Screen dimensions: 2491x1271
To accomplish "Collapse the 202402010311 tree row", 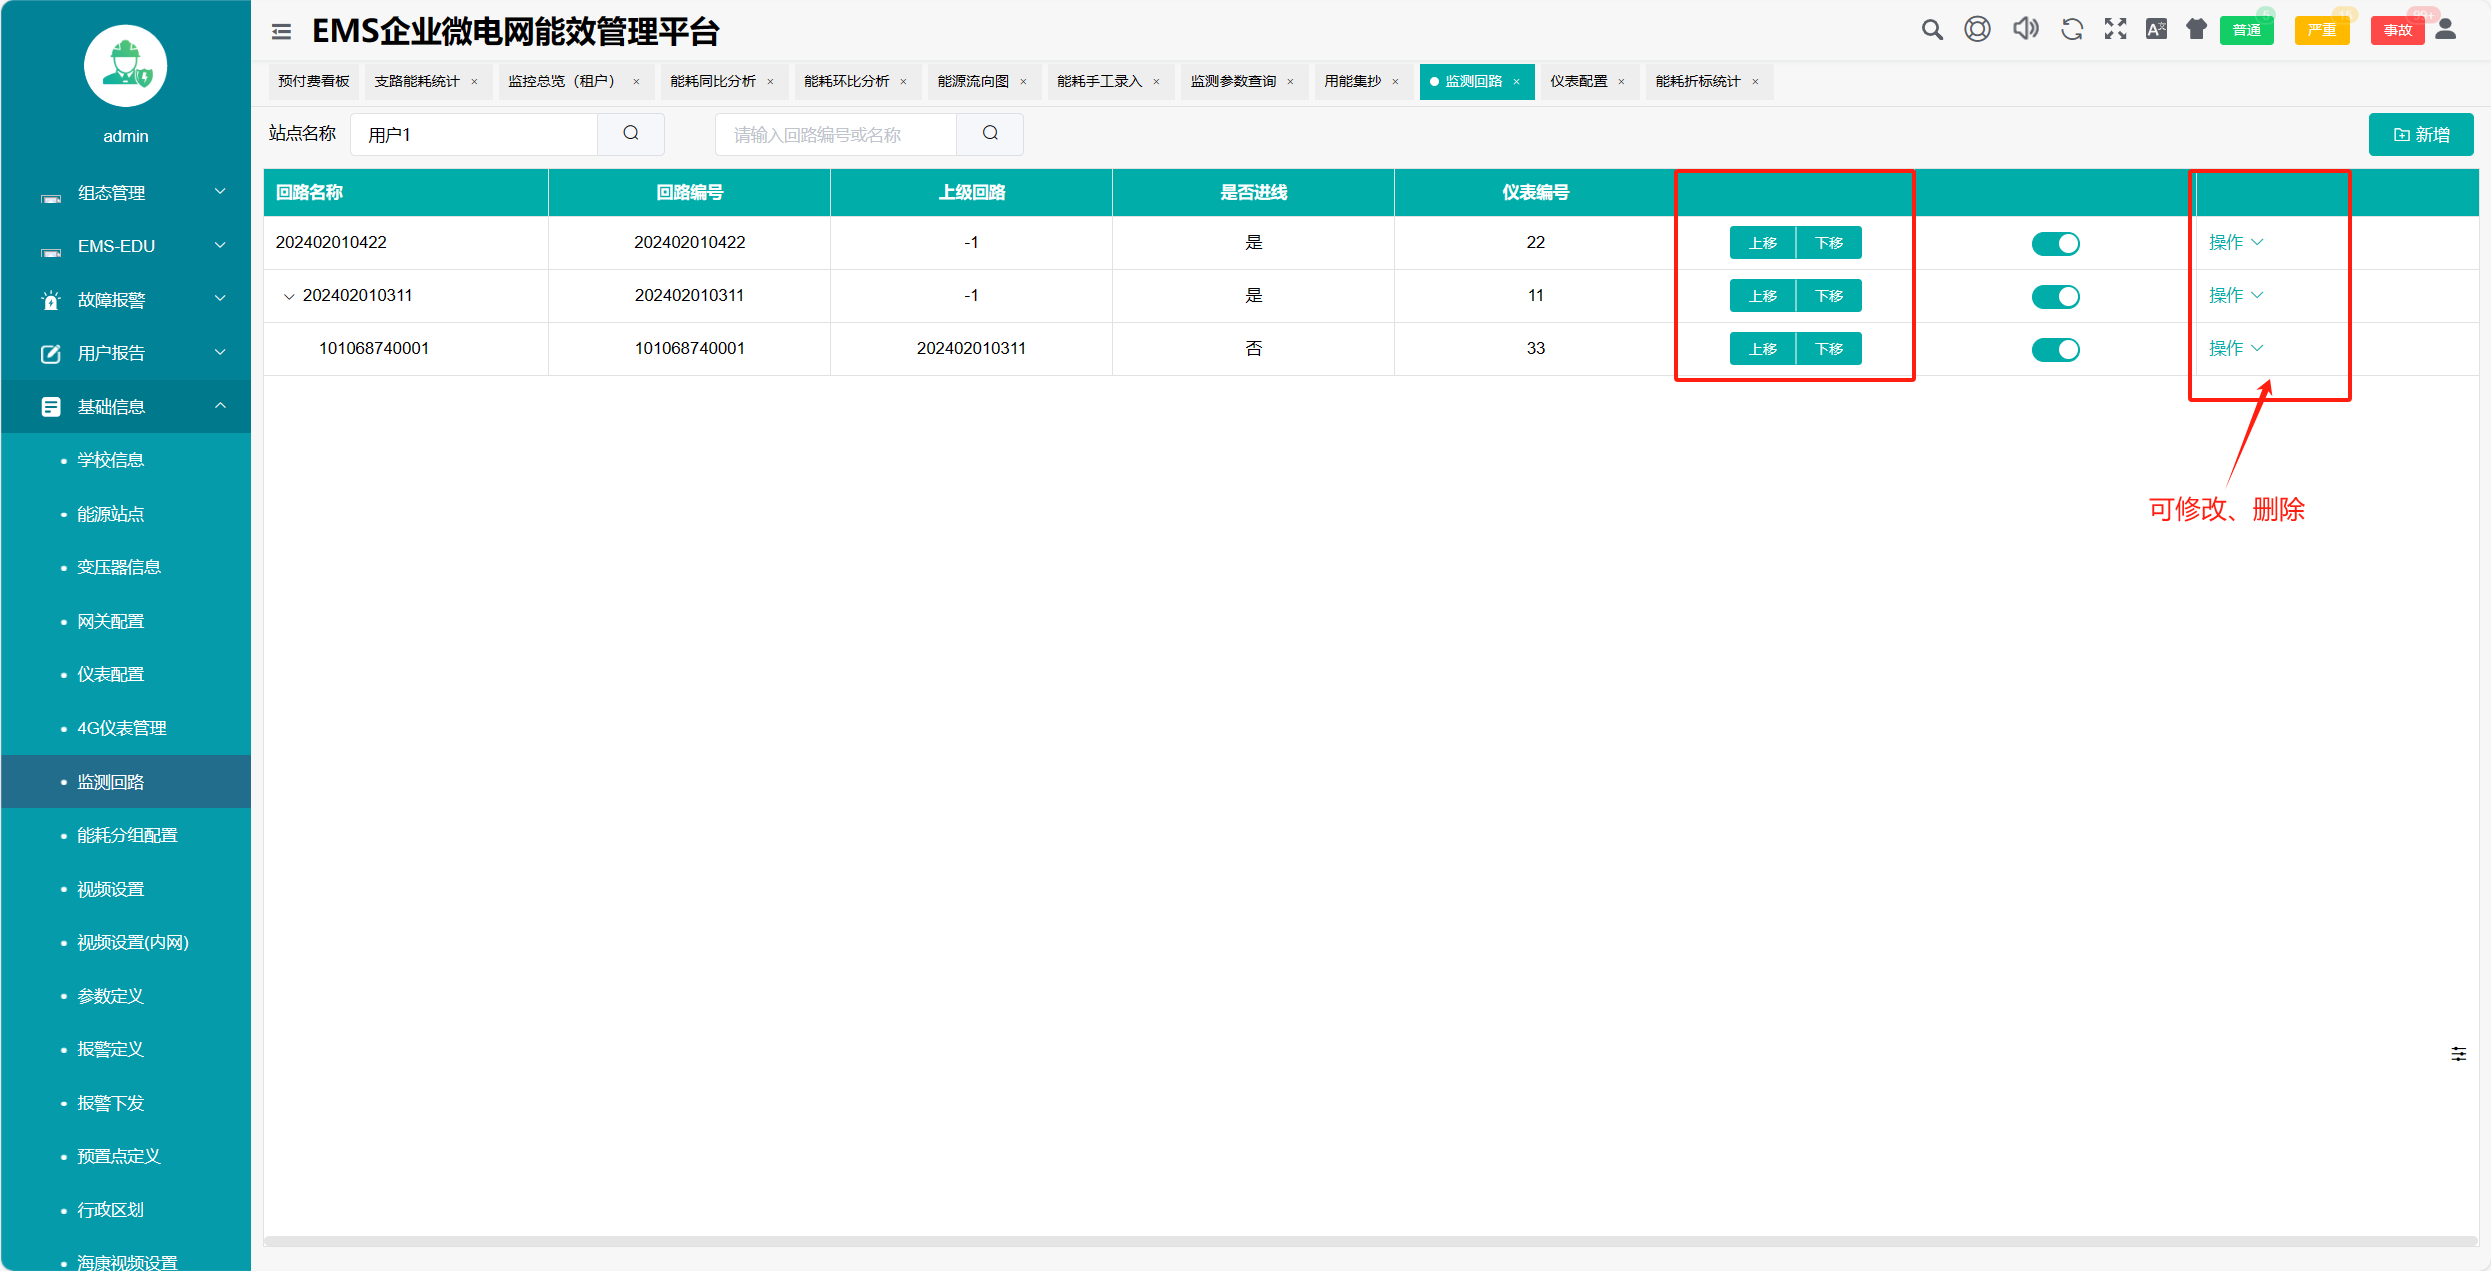I will 289,297.
